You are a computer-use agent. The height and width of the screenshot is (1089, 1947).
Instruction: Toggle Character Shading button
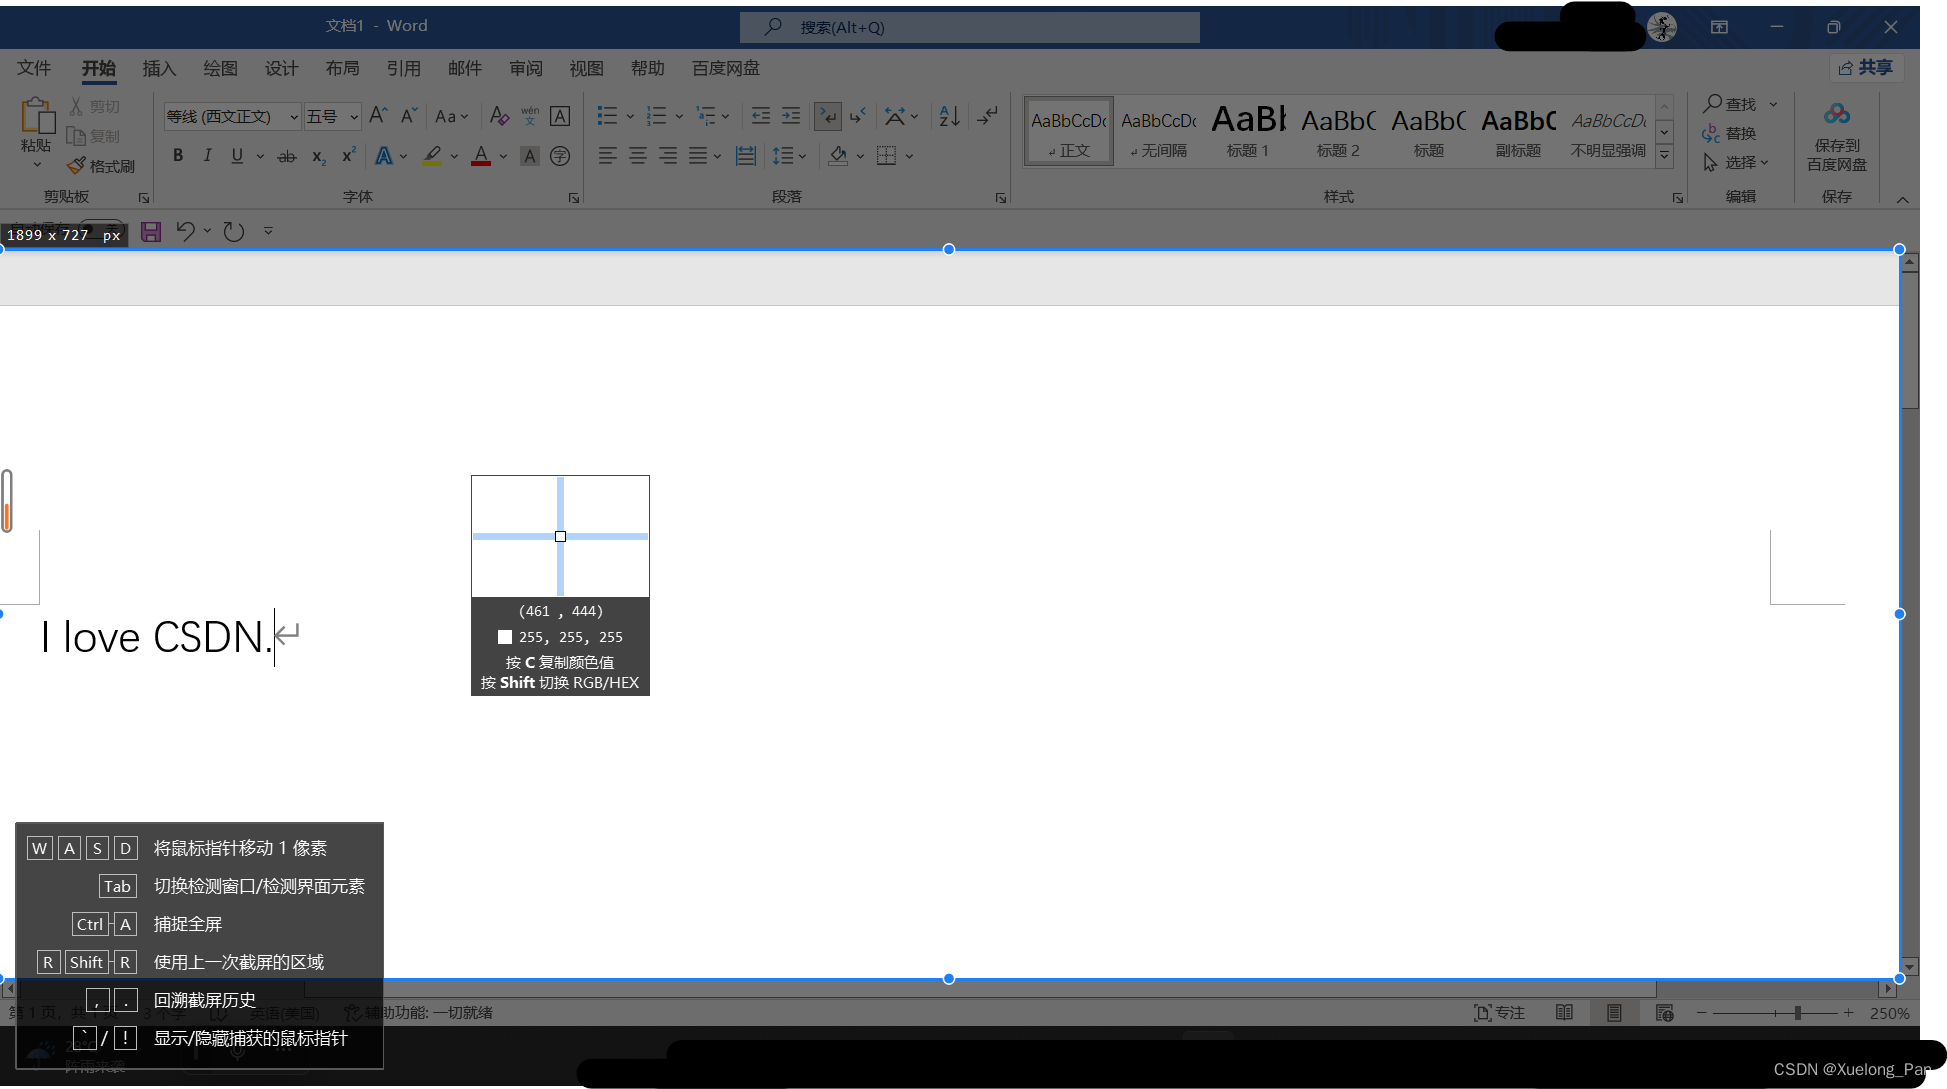(x=530, y=156)
